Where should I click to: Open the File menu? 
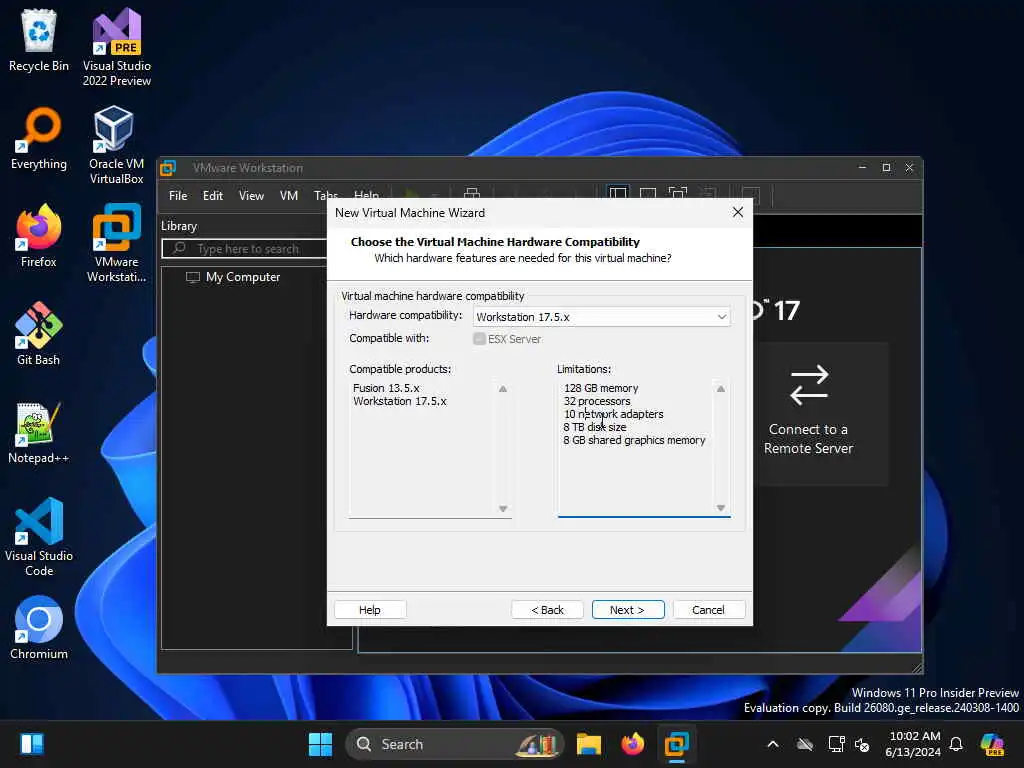tap(178, 195)
